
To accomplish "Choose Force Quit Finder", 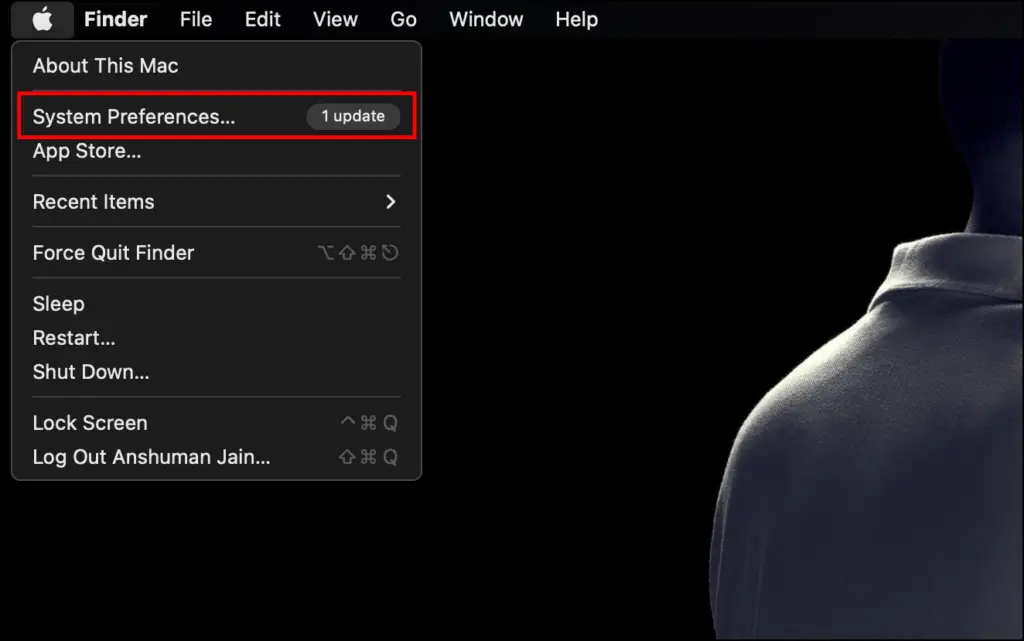I will tap(216, 253).
